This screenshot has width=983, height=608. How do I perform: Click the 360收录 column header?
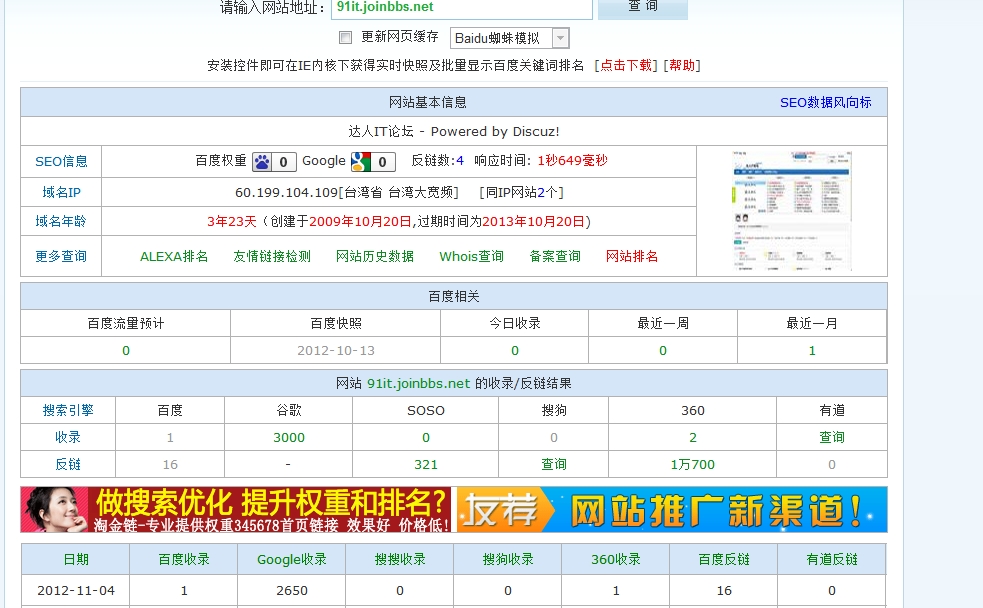616,560
